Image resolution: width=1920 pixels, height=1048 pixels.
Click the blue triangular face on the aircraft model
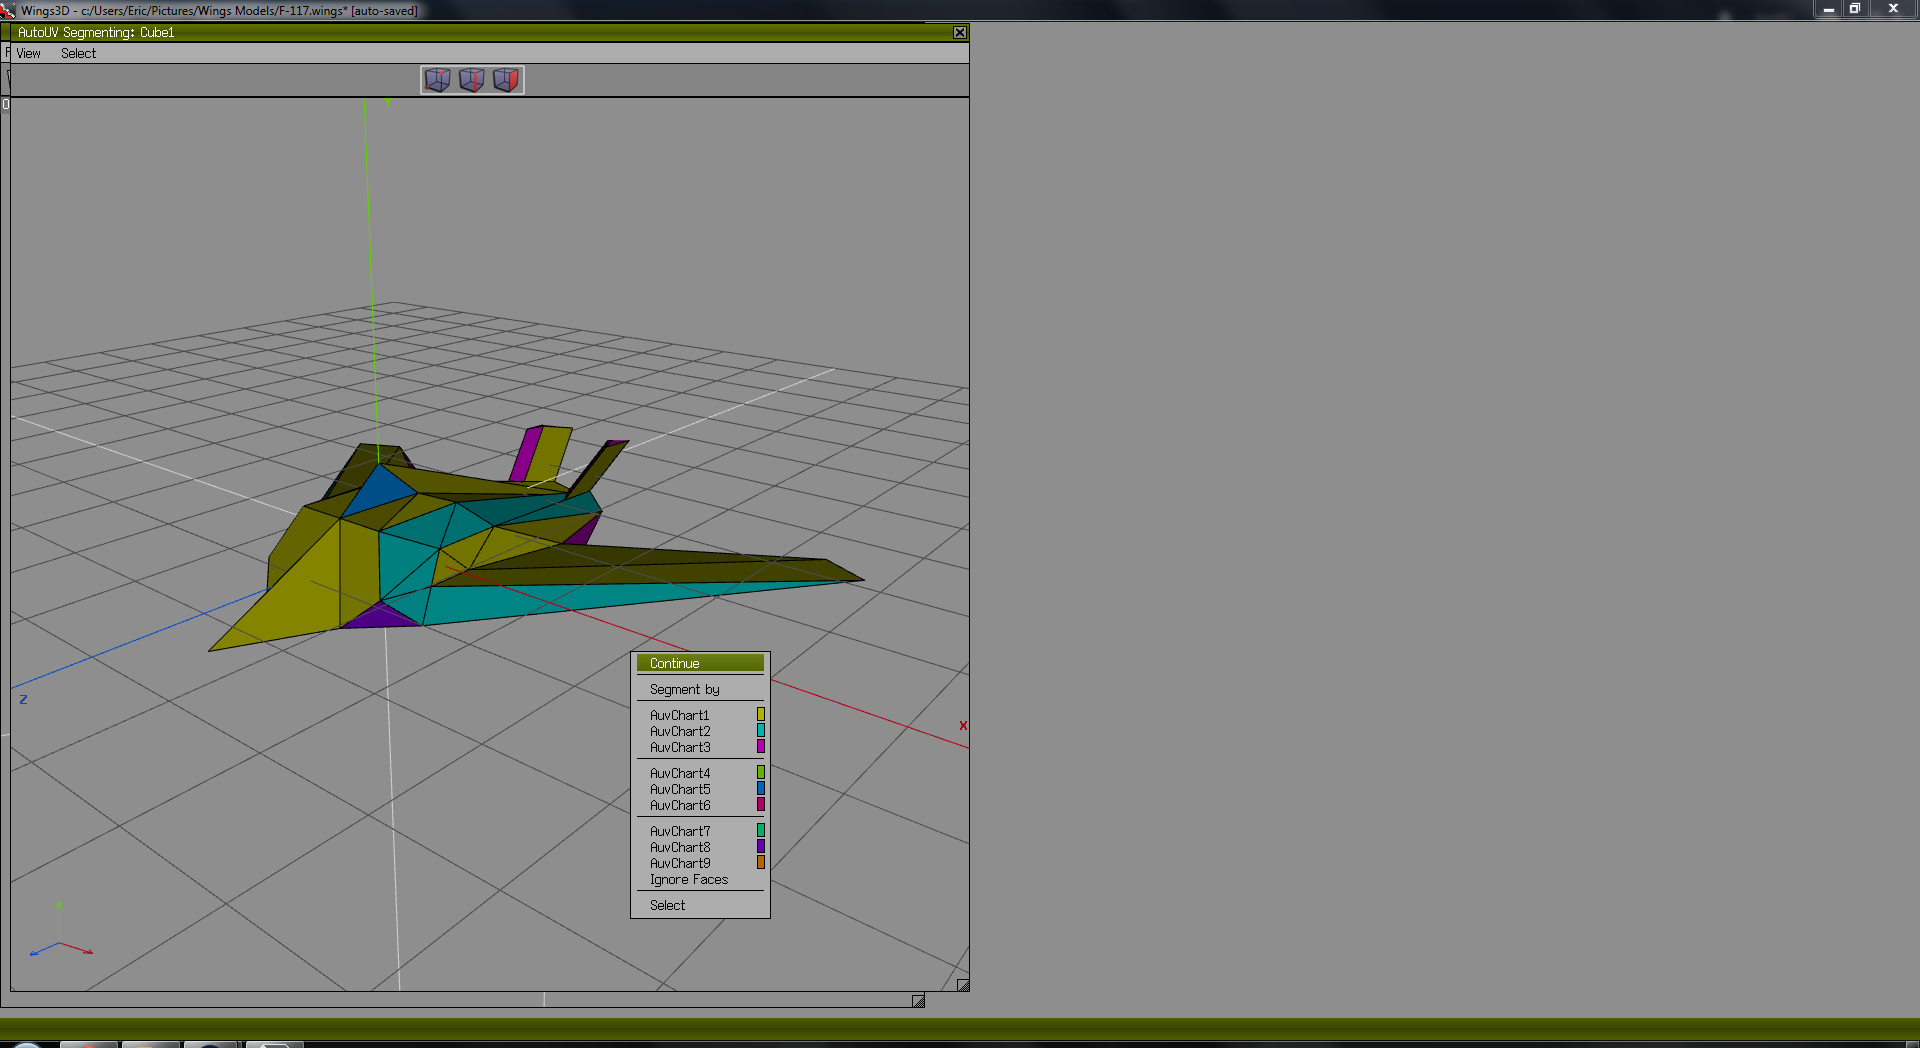(x=378, y=492)
